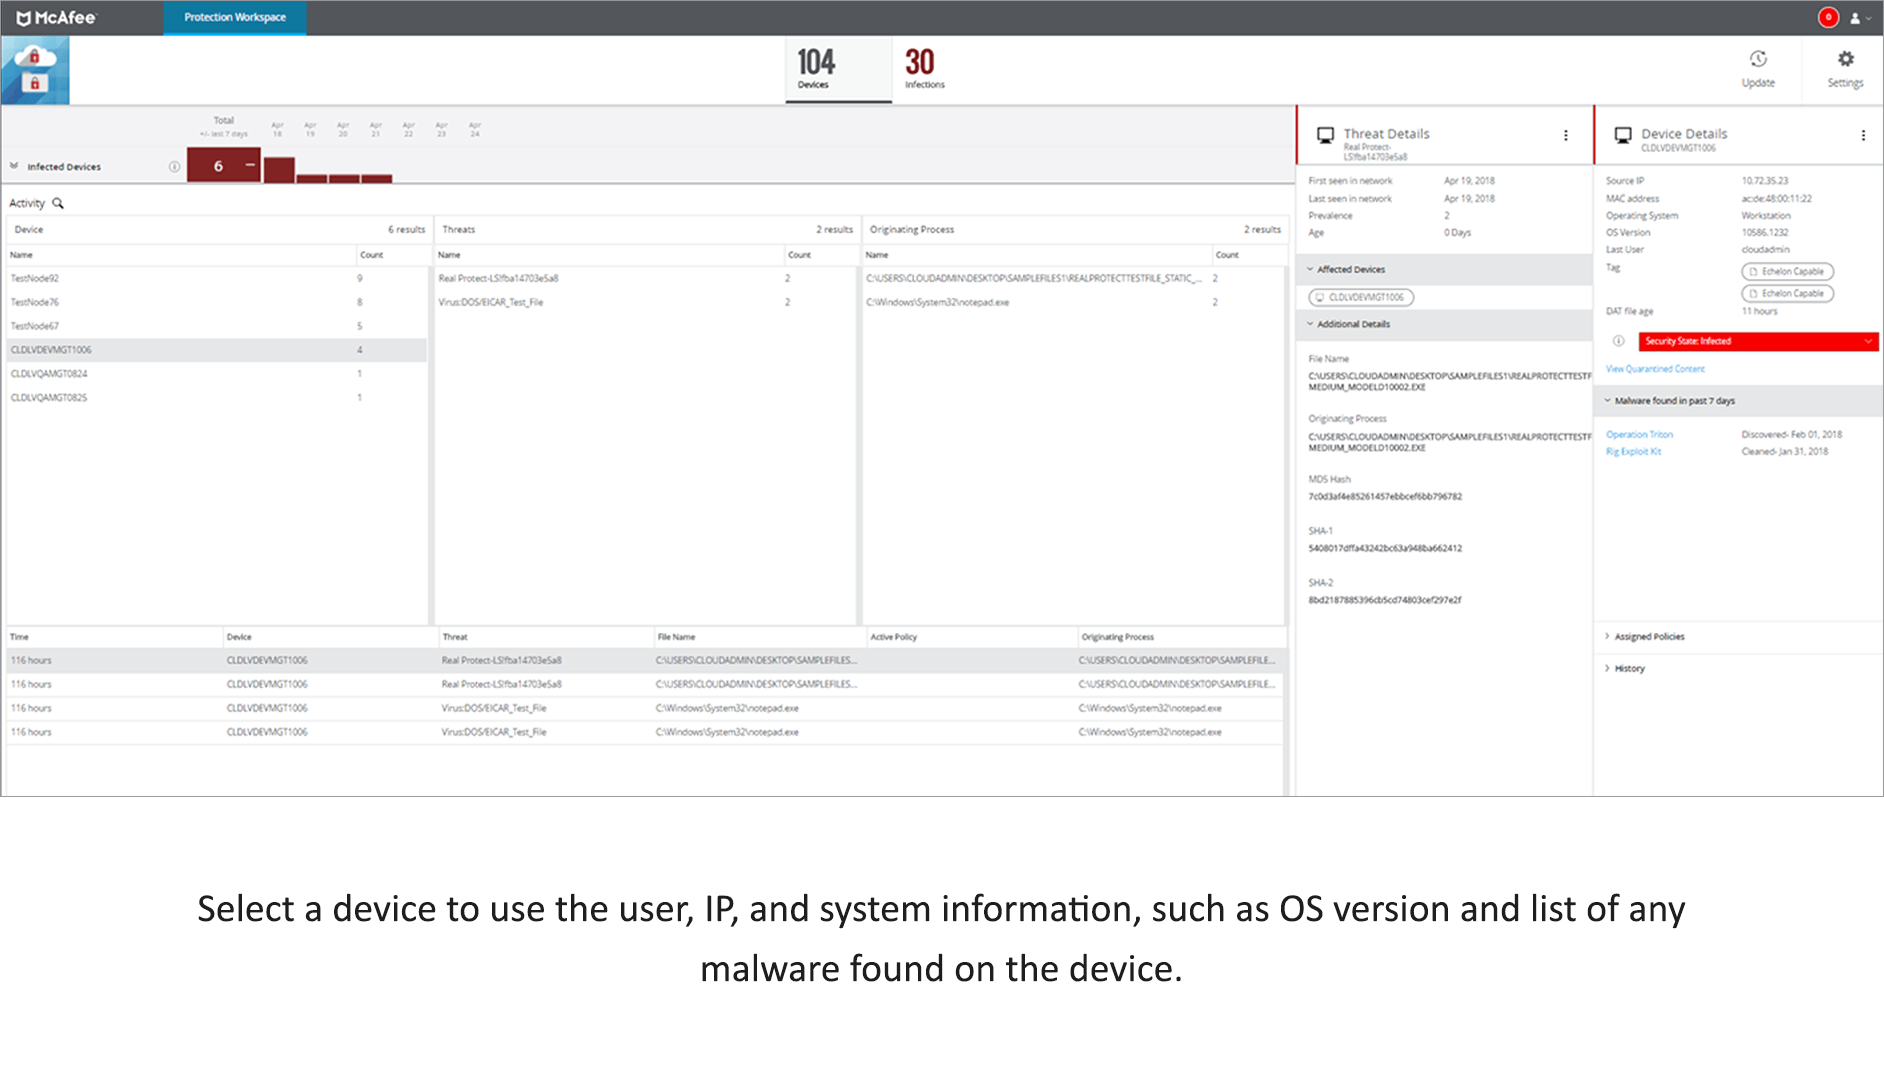Image resolution: width=1884 pixels, height=1087 pixels.
Task: Click the first Echelon Capable tag
Action: (x=1787, y=271)
